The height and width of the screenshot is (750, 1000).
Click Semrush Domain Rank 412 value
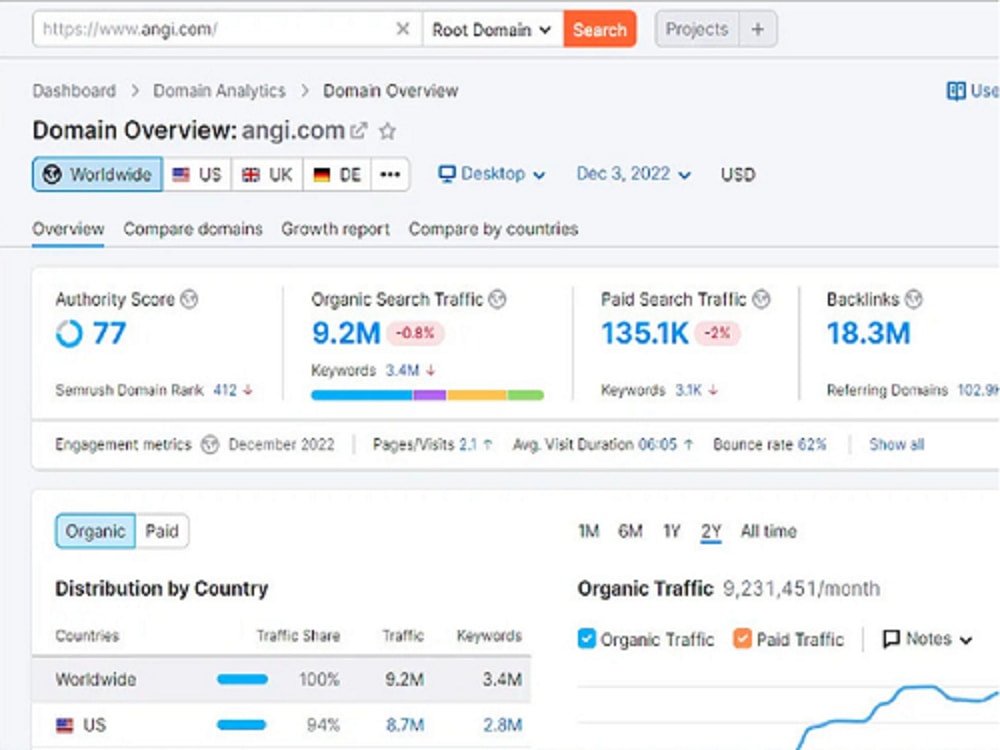[225, 390]
